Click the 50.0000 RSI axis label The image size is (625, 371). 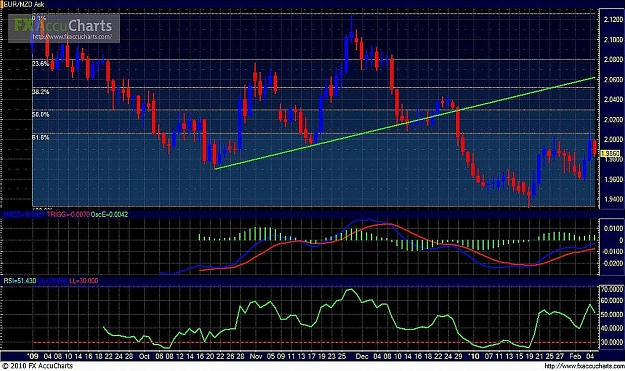(612, 314)
